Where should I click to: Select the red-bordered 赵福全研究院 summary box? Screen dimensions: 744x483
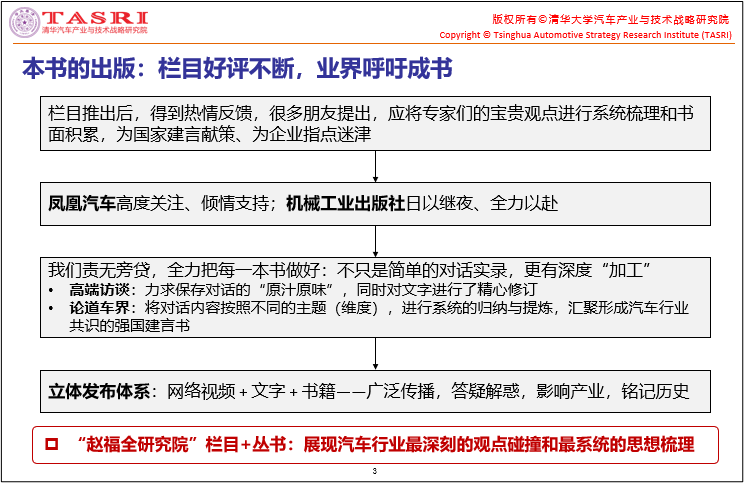376,443
